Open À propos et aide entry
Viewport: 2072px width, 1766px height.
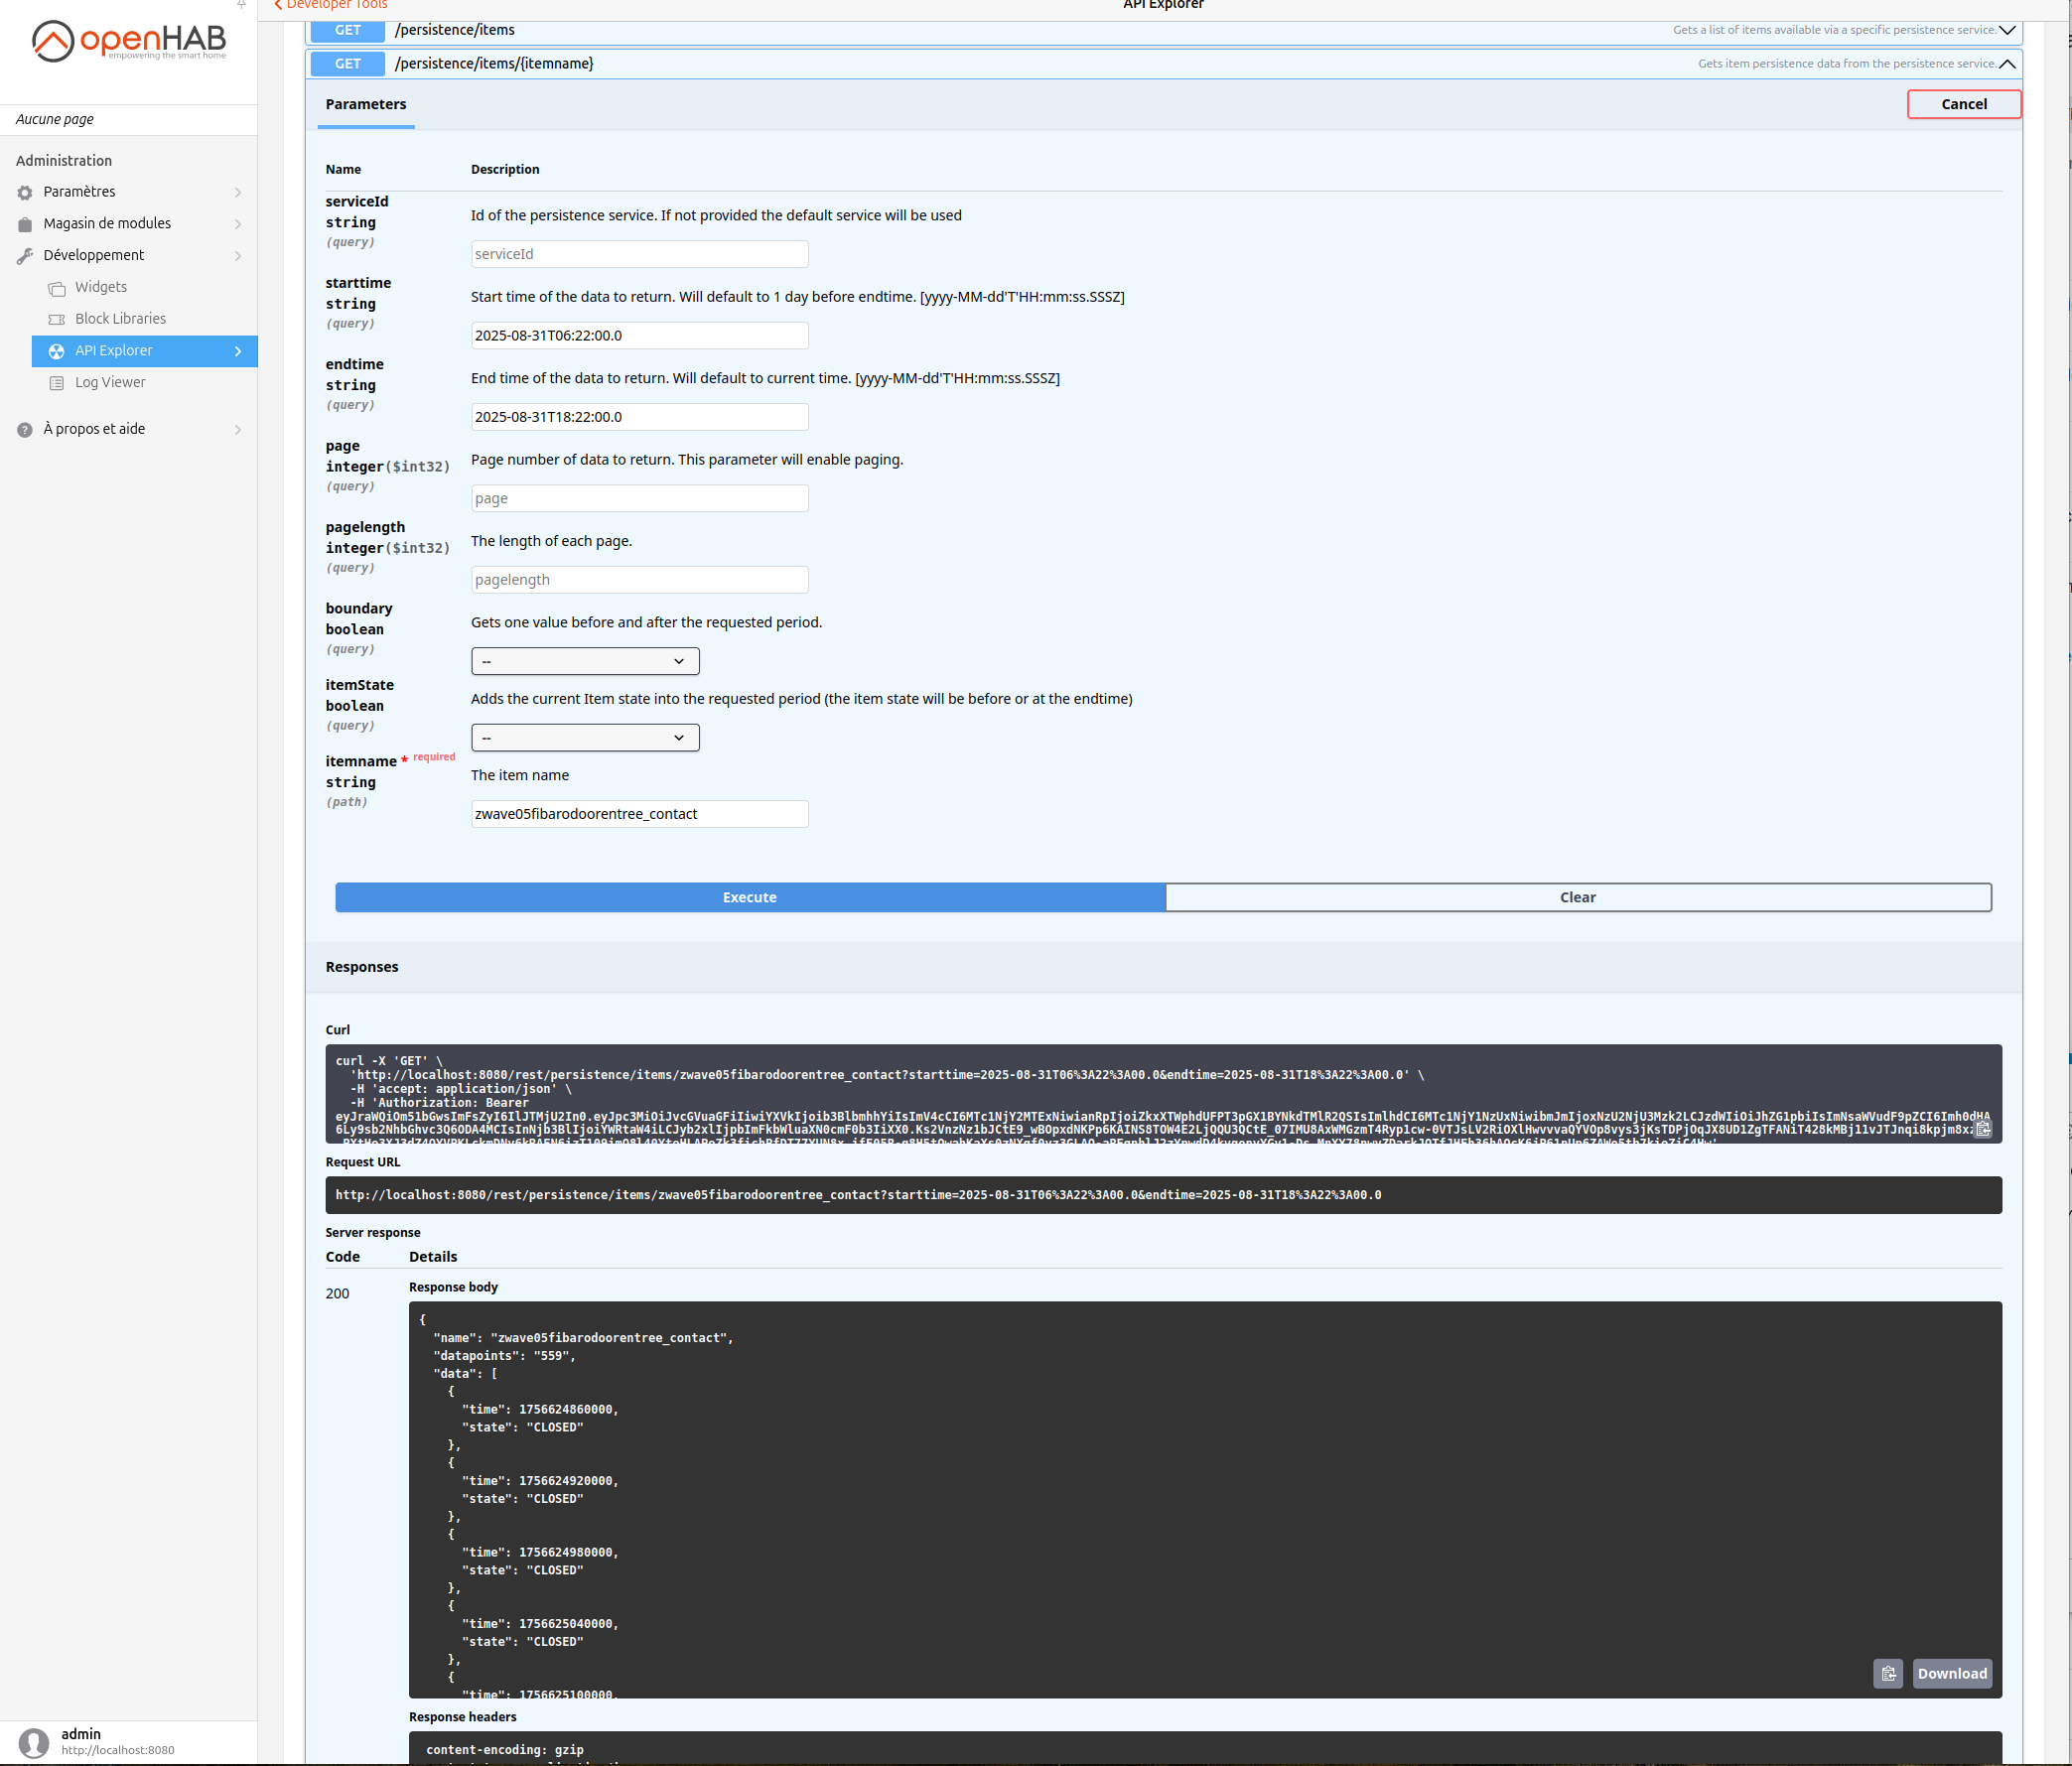tap(129, 429)
